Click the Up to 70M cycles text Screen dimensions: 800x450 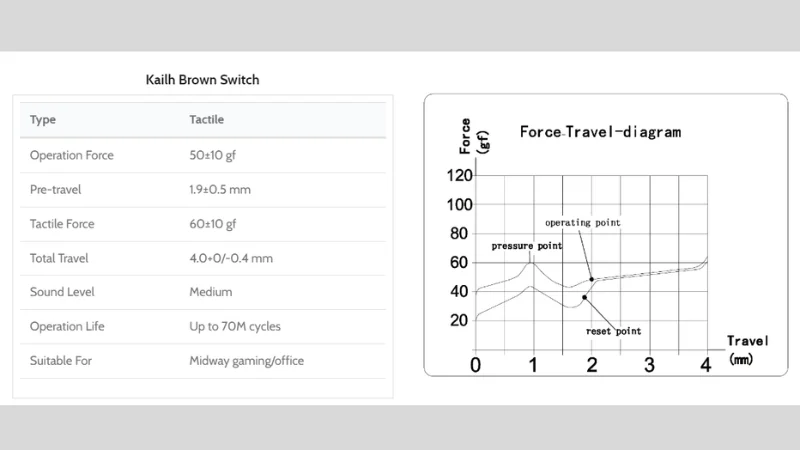[235, 326]
